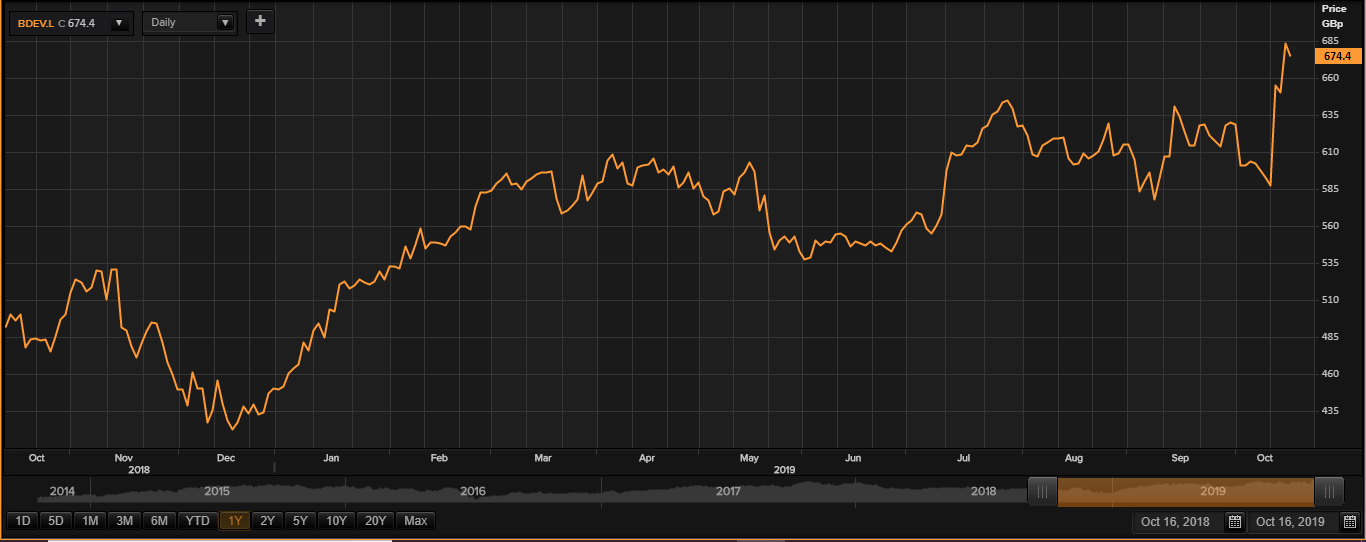1366x542 pixels.
Task: Select the 1M range button
Action: [90, 521]
